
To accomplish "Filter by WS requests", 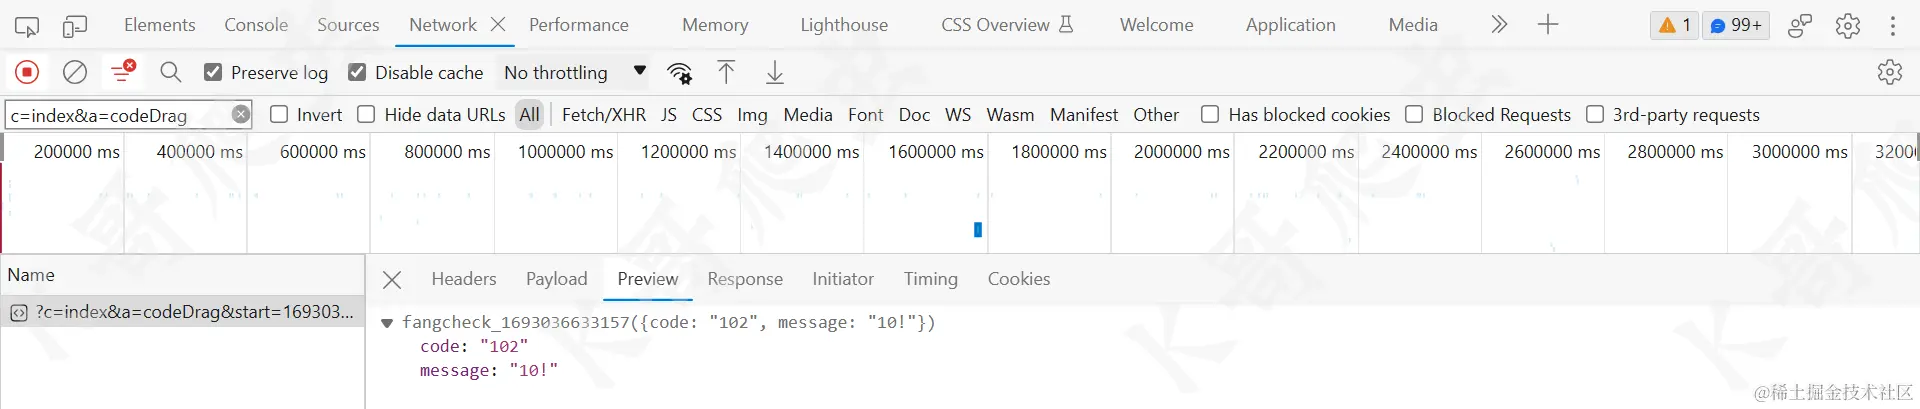I will [958, 115].
